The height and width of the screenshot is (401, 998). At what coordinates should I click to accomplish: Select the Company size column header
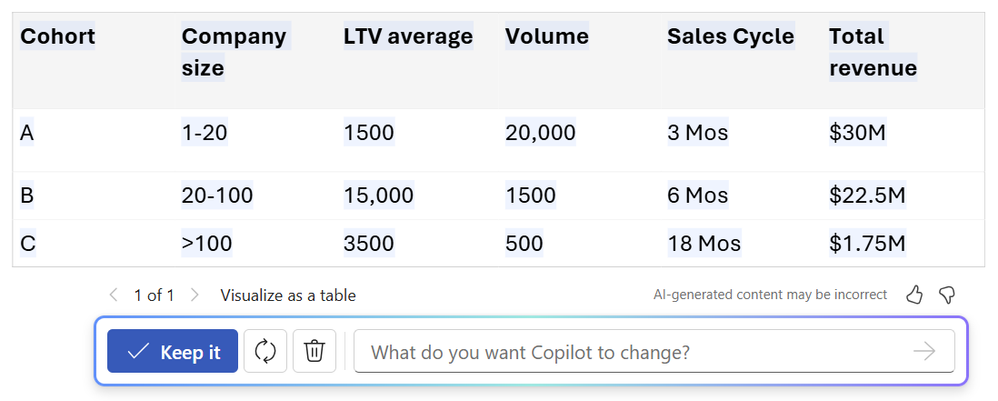(x=234, y=52)
